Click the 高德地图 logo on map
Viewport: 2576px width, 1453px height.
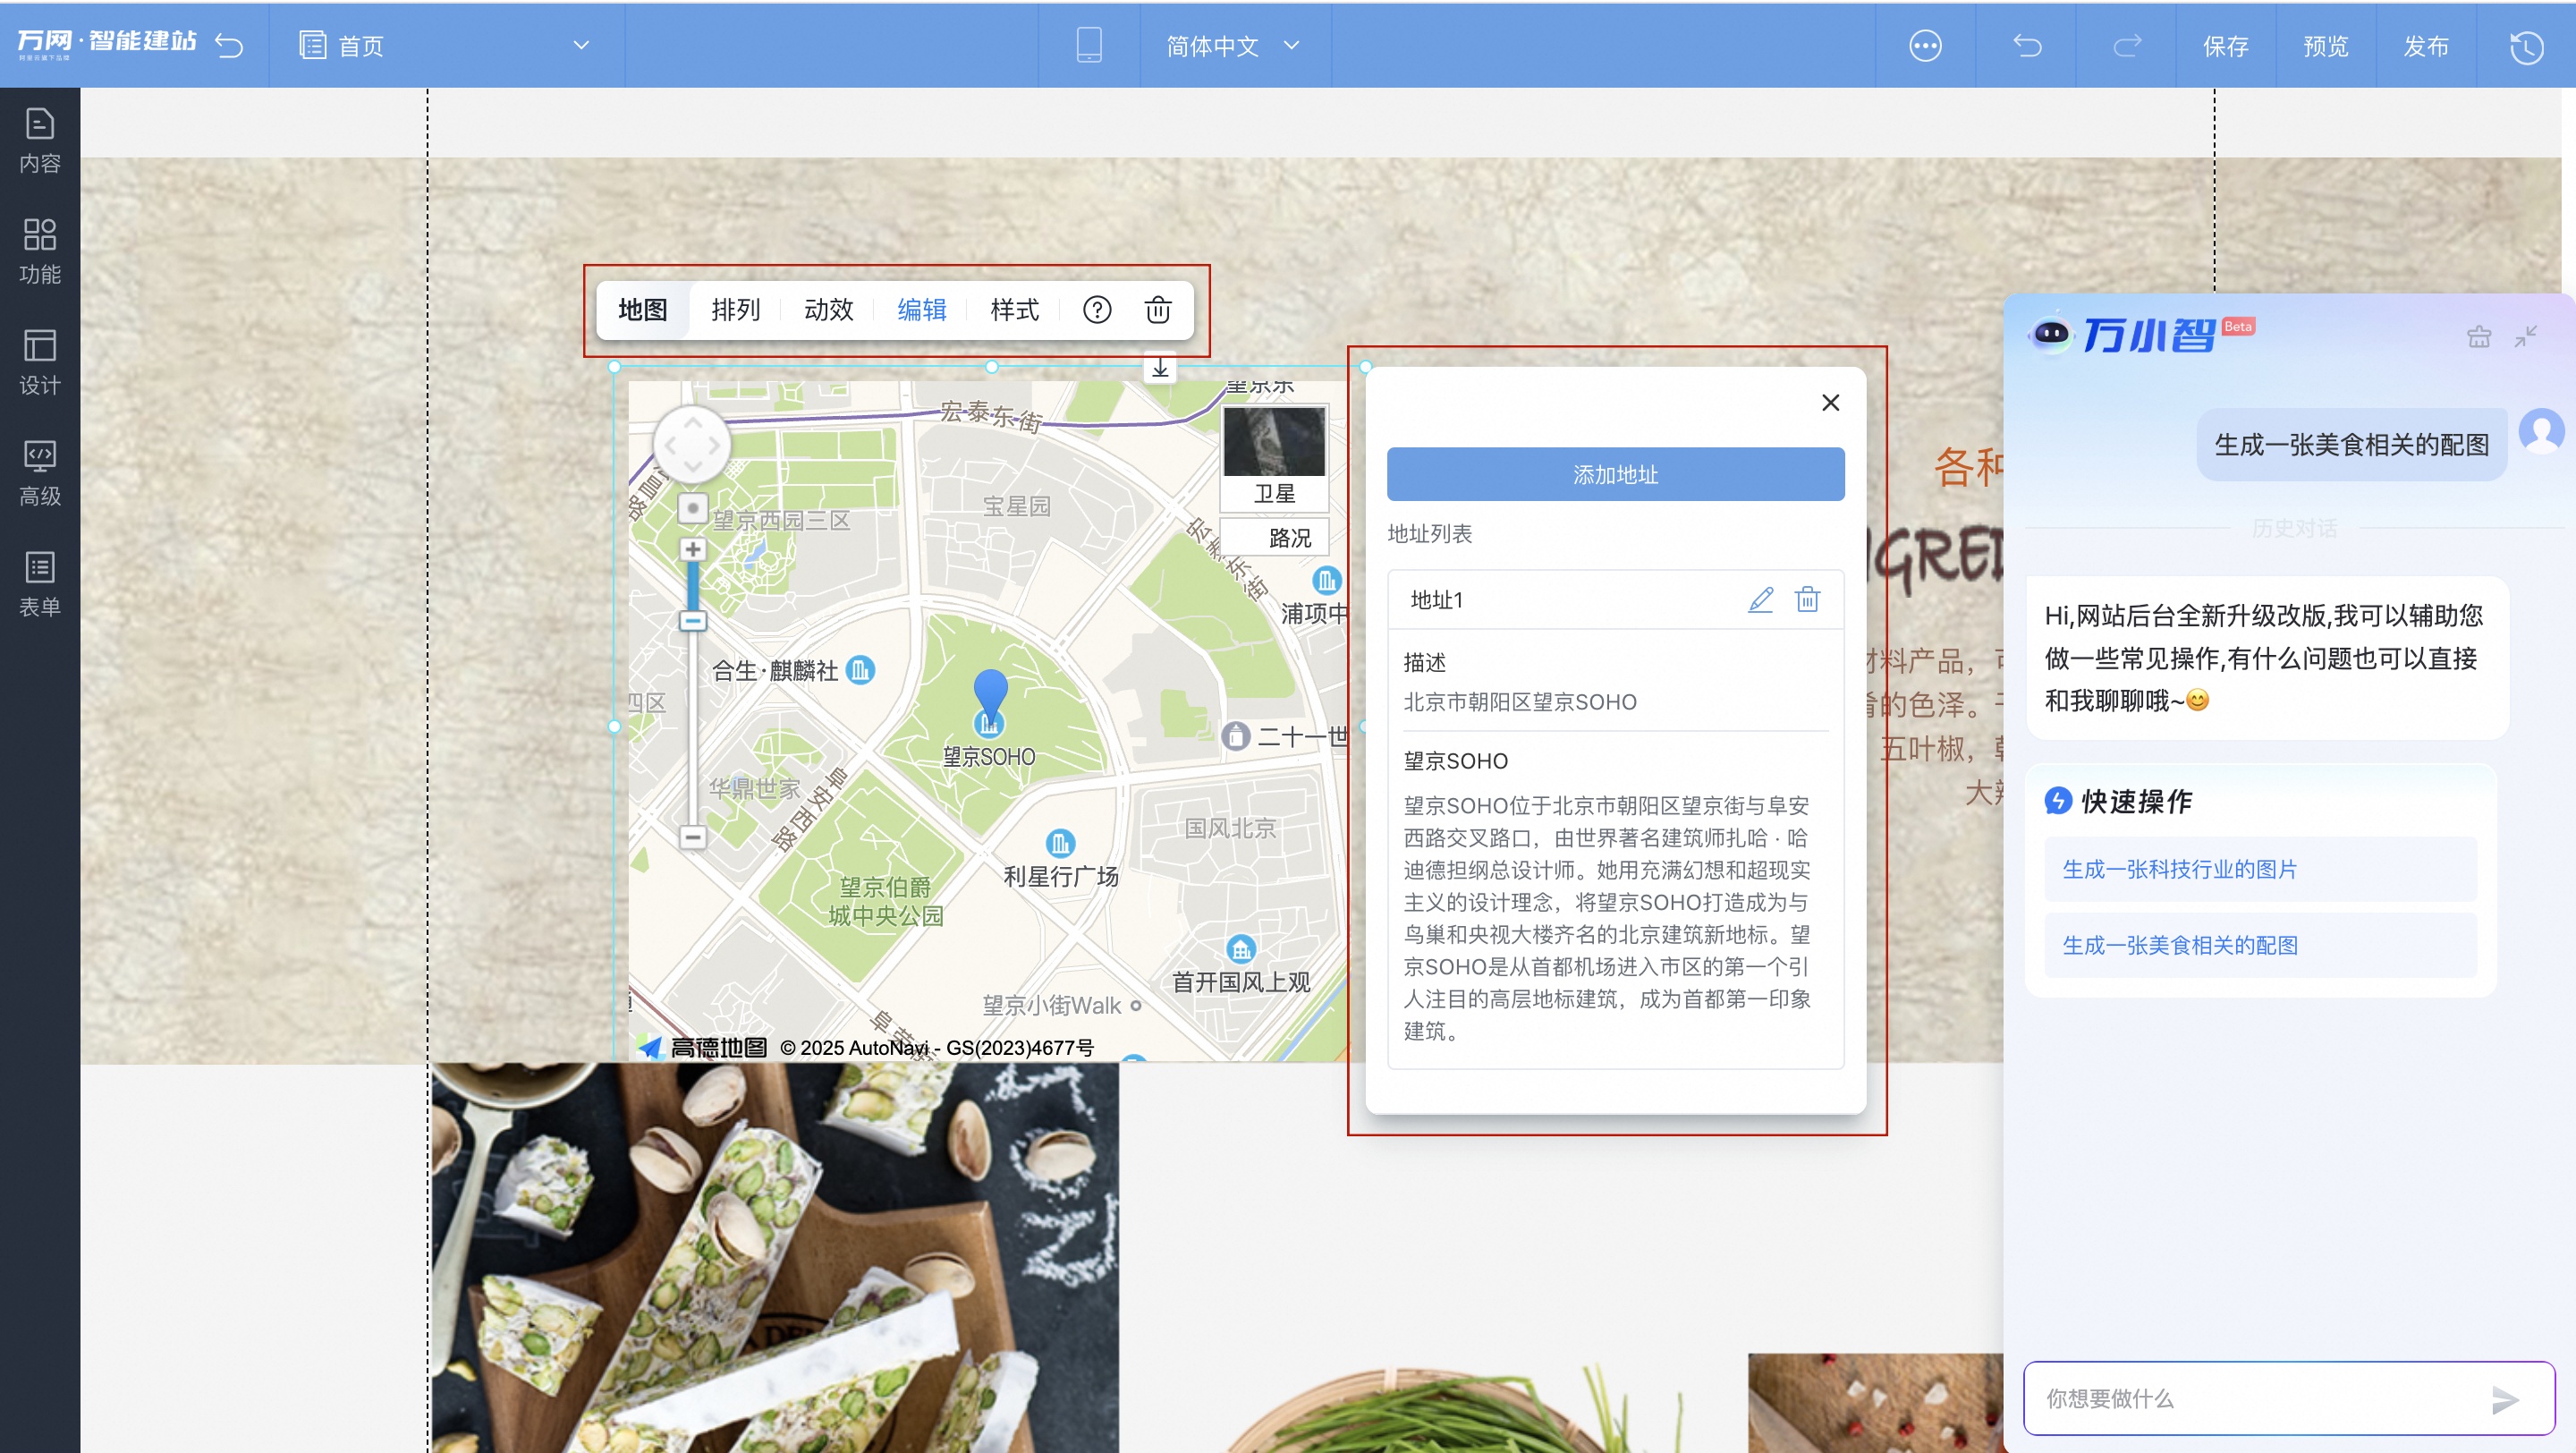tap(703, 1047)
